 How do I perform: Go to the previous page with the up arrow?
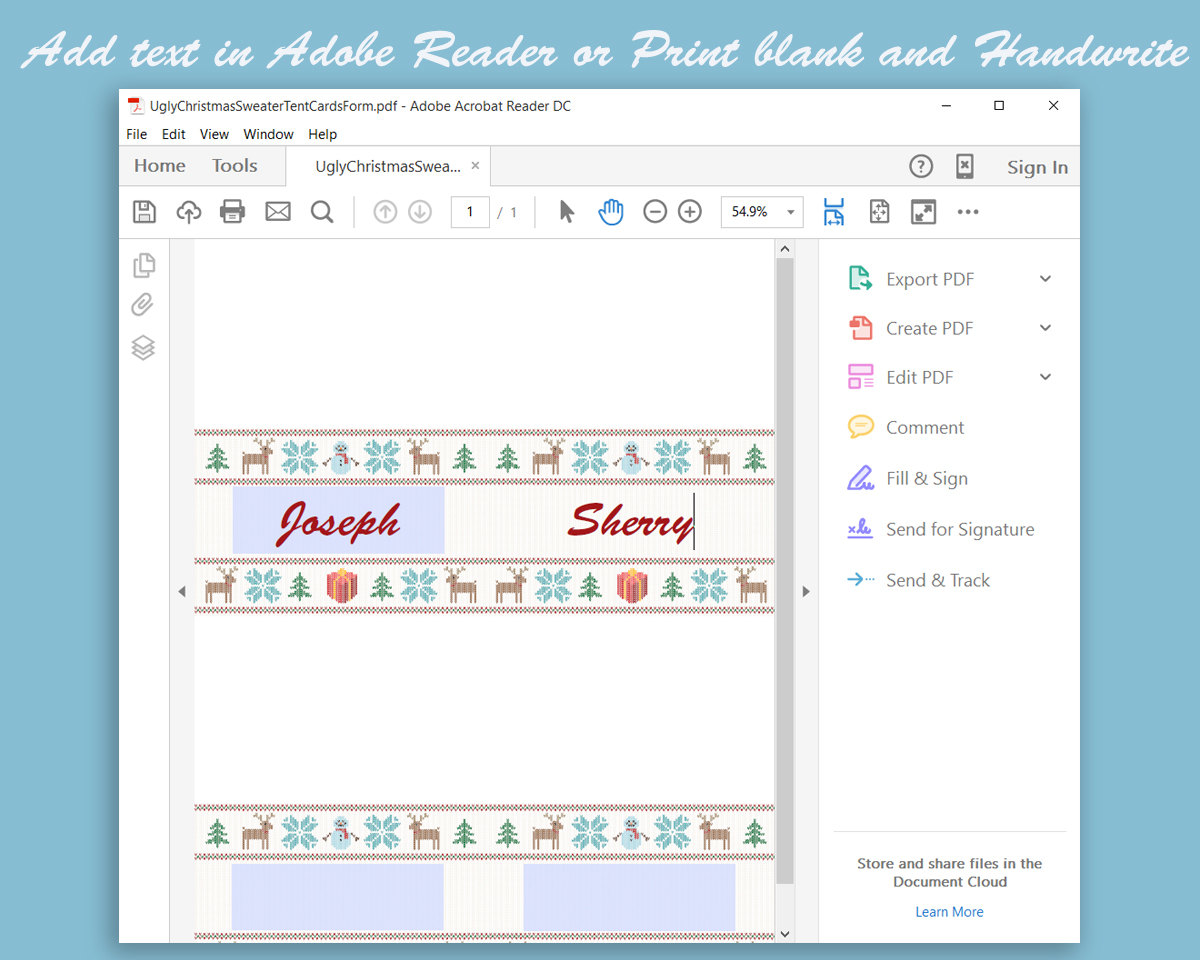pos(385,211)
